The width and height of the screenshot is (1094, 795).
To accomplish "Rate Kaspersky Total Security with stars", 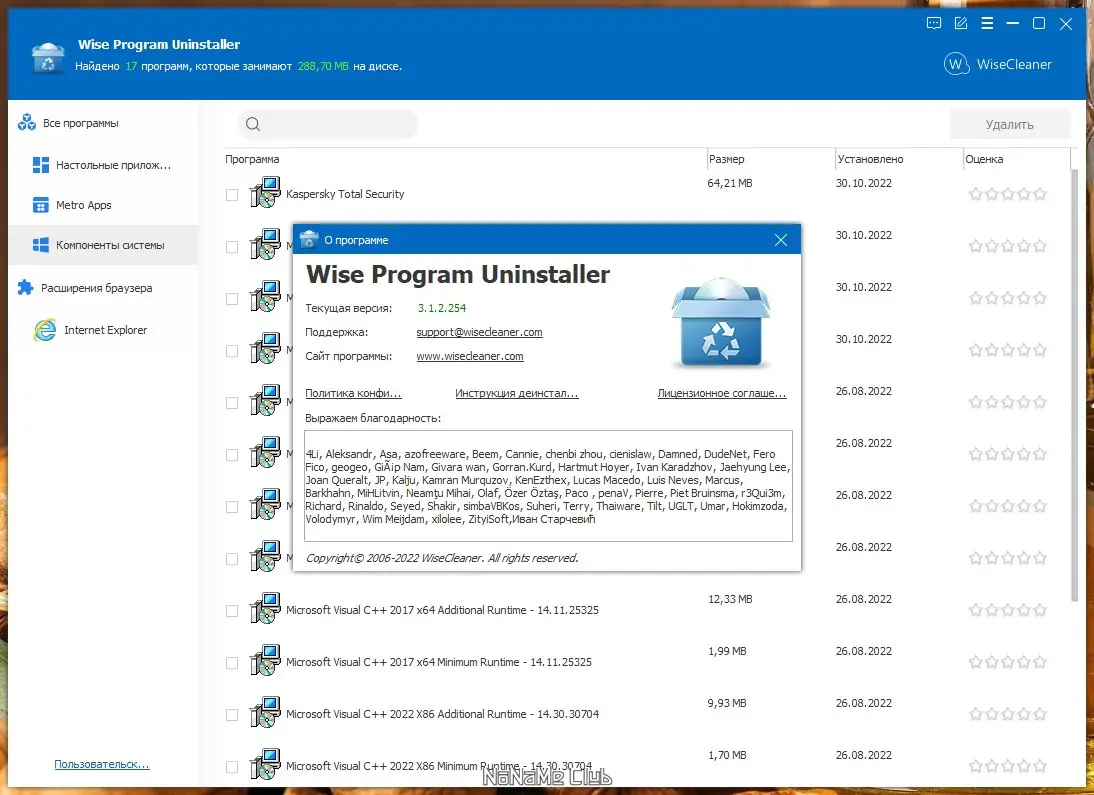I will (1007, 194).
